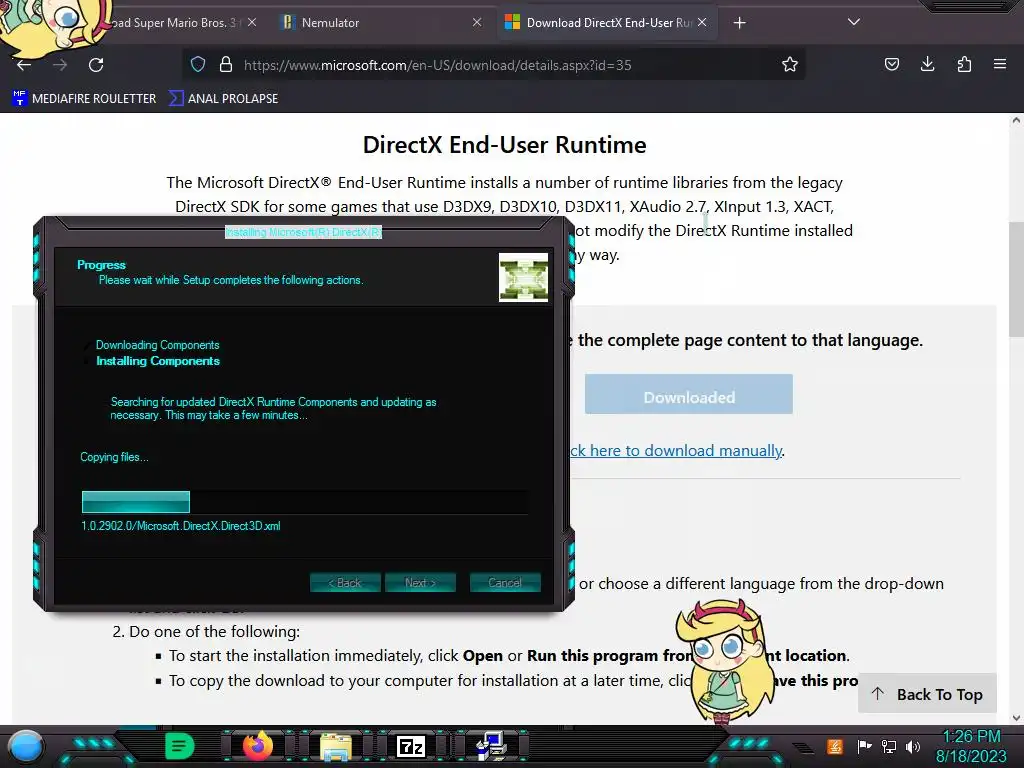Open the network tray icon
Viewport: 1024px width, 768px height.
(x=889, y=746)
